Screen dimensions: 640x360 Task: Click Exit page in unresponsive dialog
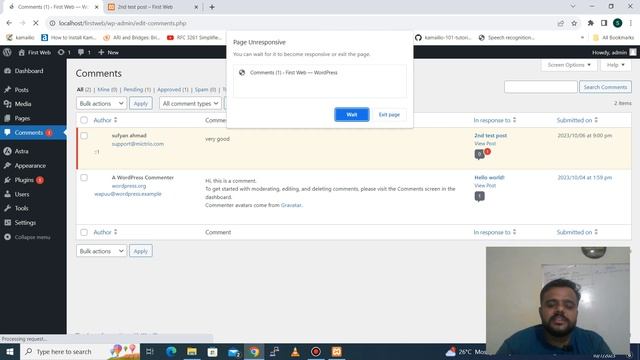point(389,115)
